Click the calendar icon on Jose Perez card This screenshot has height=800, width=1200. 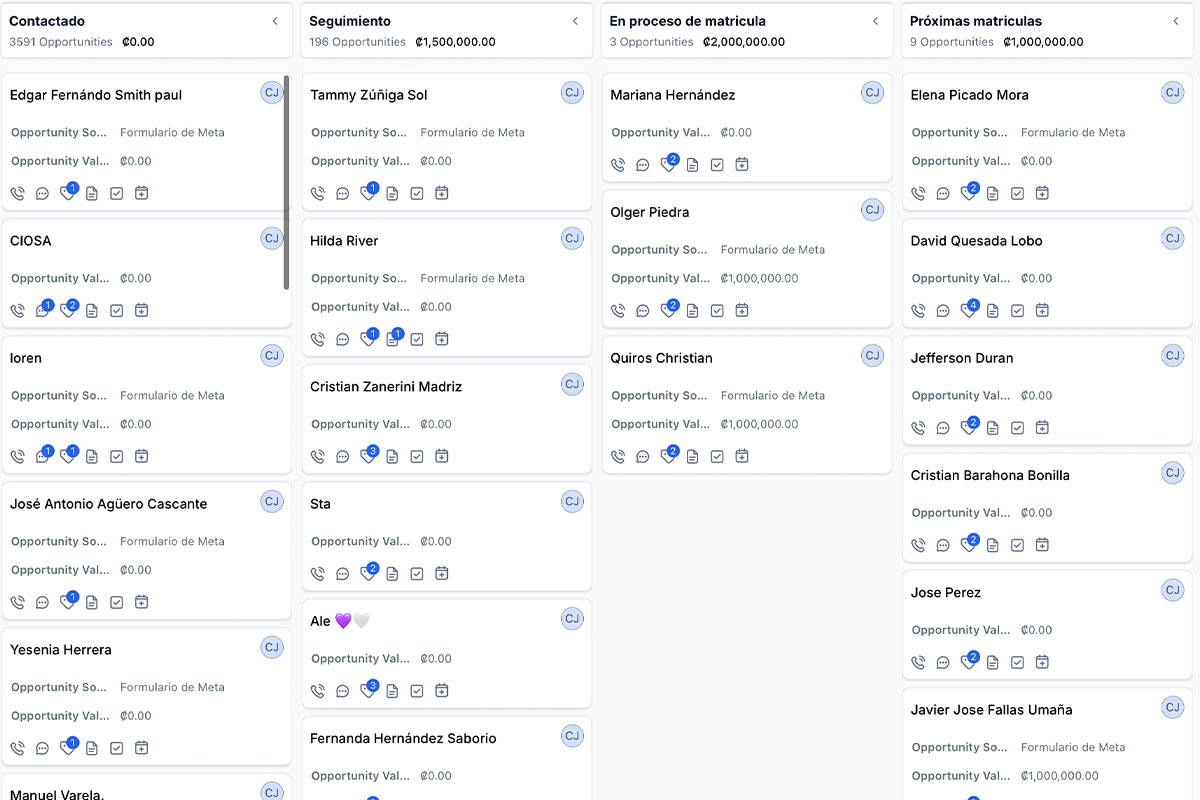(x=1042, y=662)
